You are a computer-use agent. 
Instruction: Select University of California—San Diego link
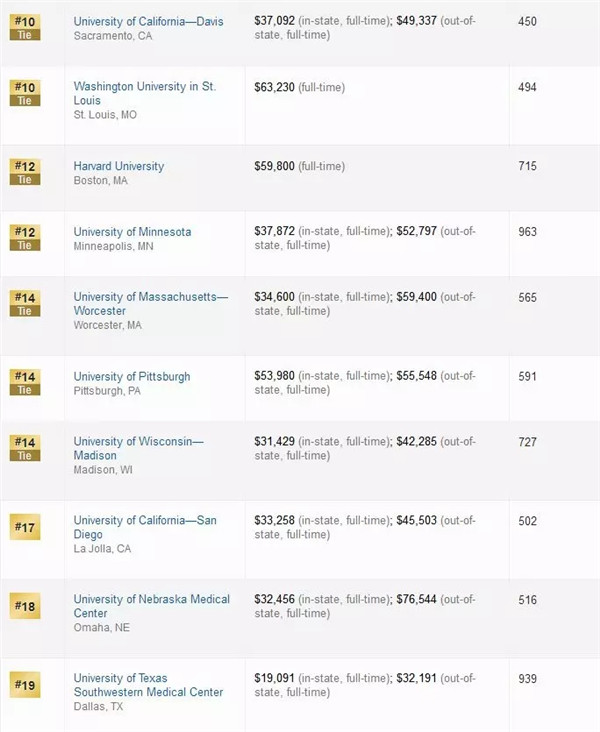[144, 527]
